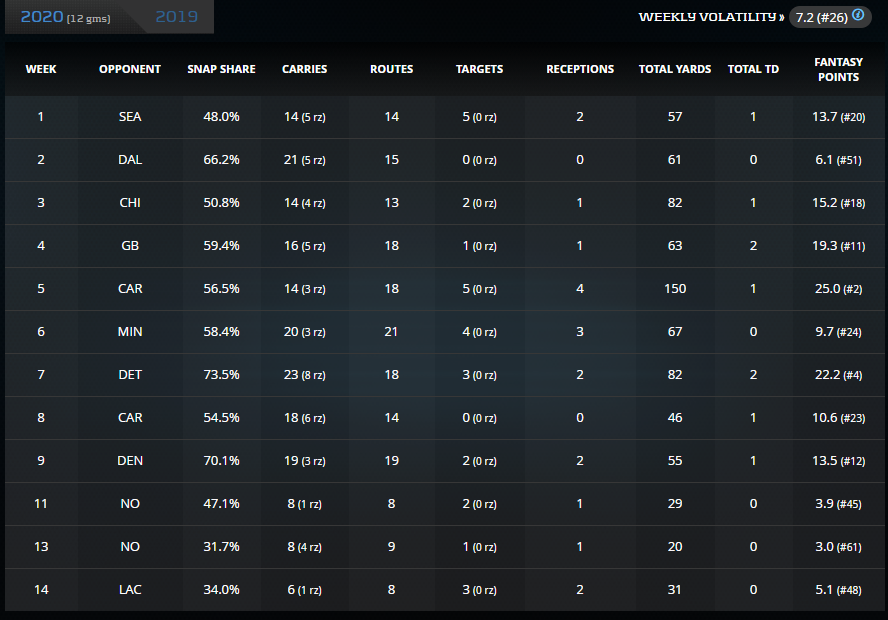Sort by Snap Share column header
The image size is (888, 620).
pos(221,69)
